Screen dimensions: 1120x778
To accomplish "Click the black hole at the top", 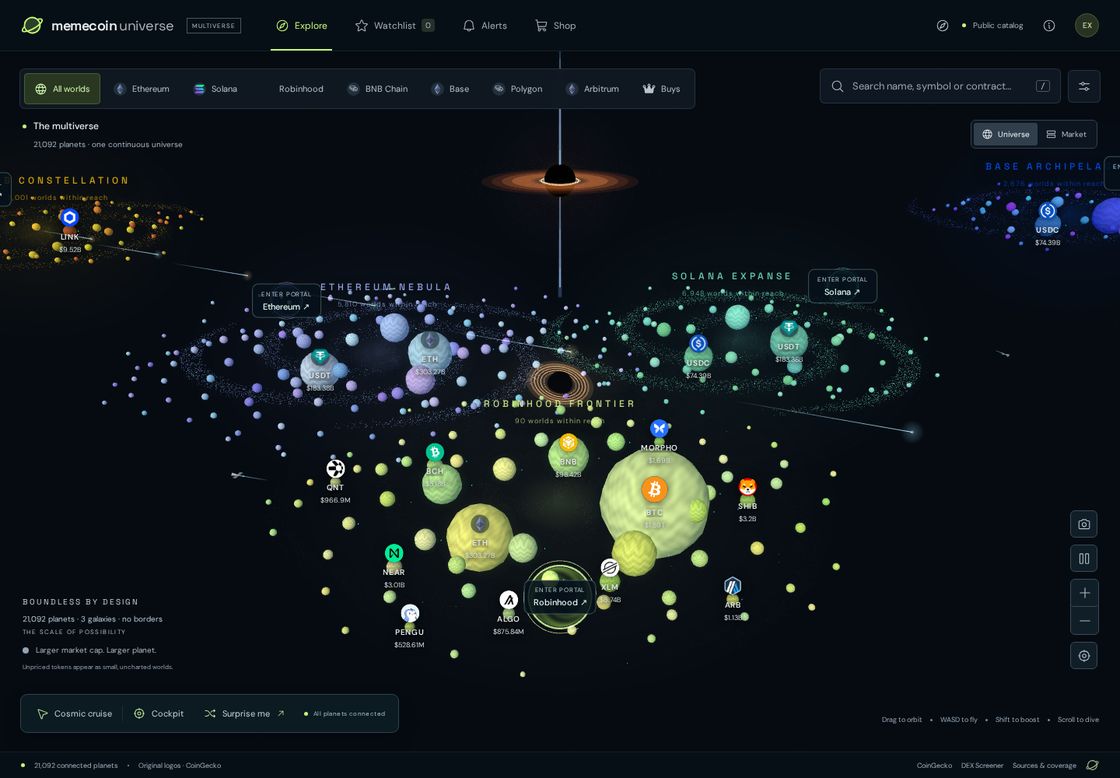I will 560,179.
